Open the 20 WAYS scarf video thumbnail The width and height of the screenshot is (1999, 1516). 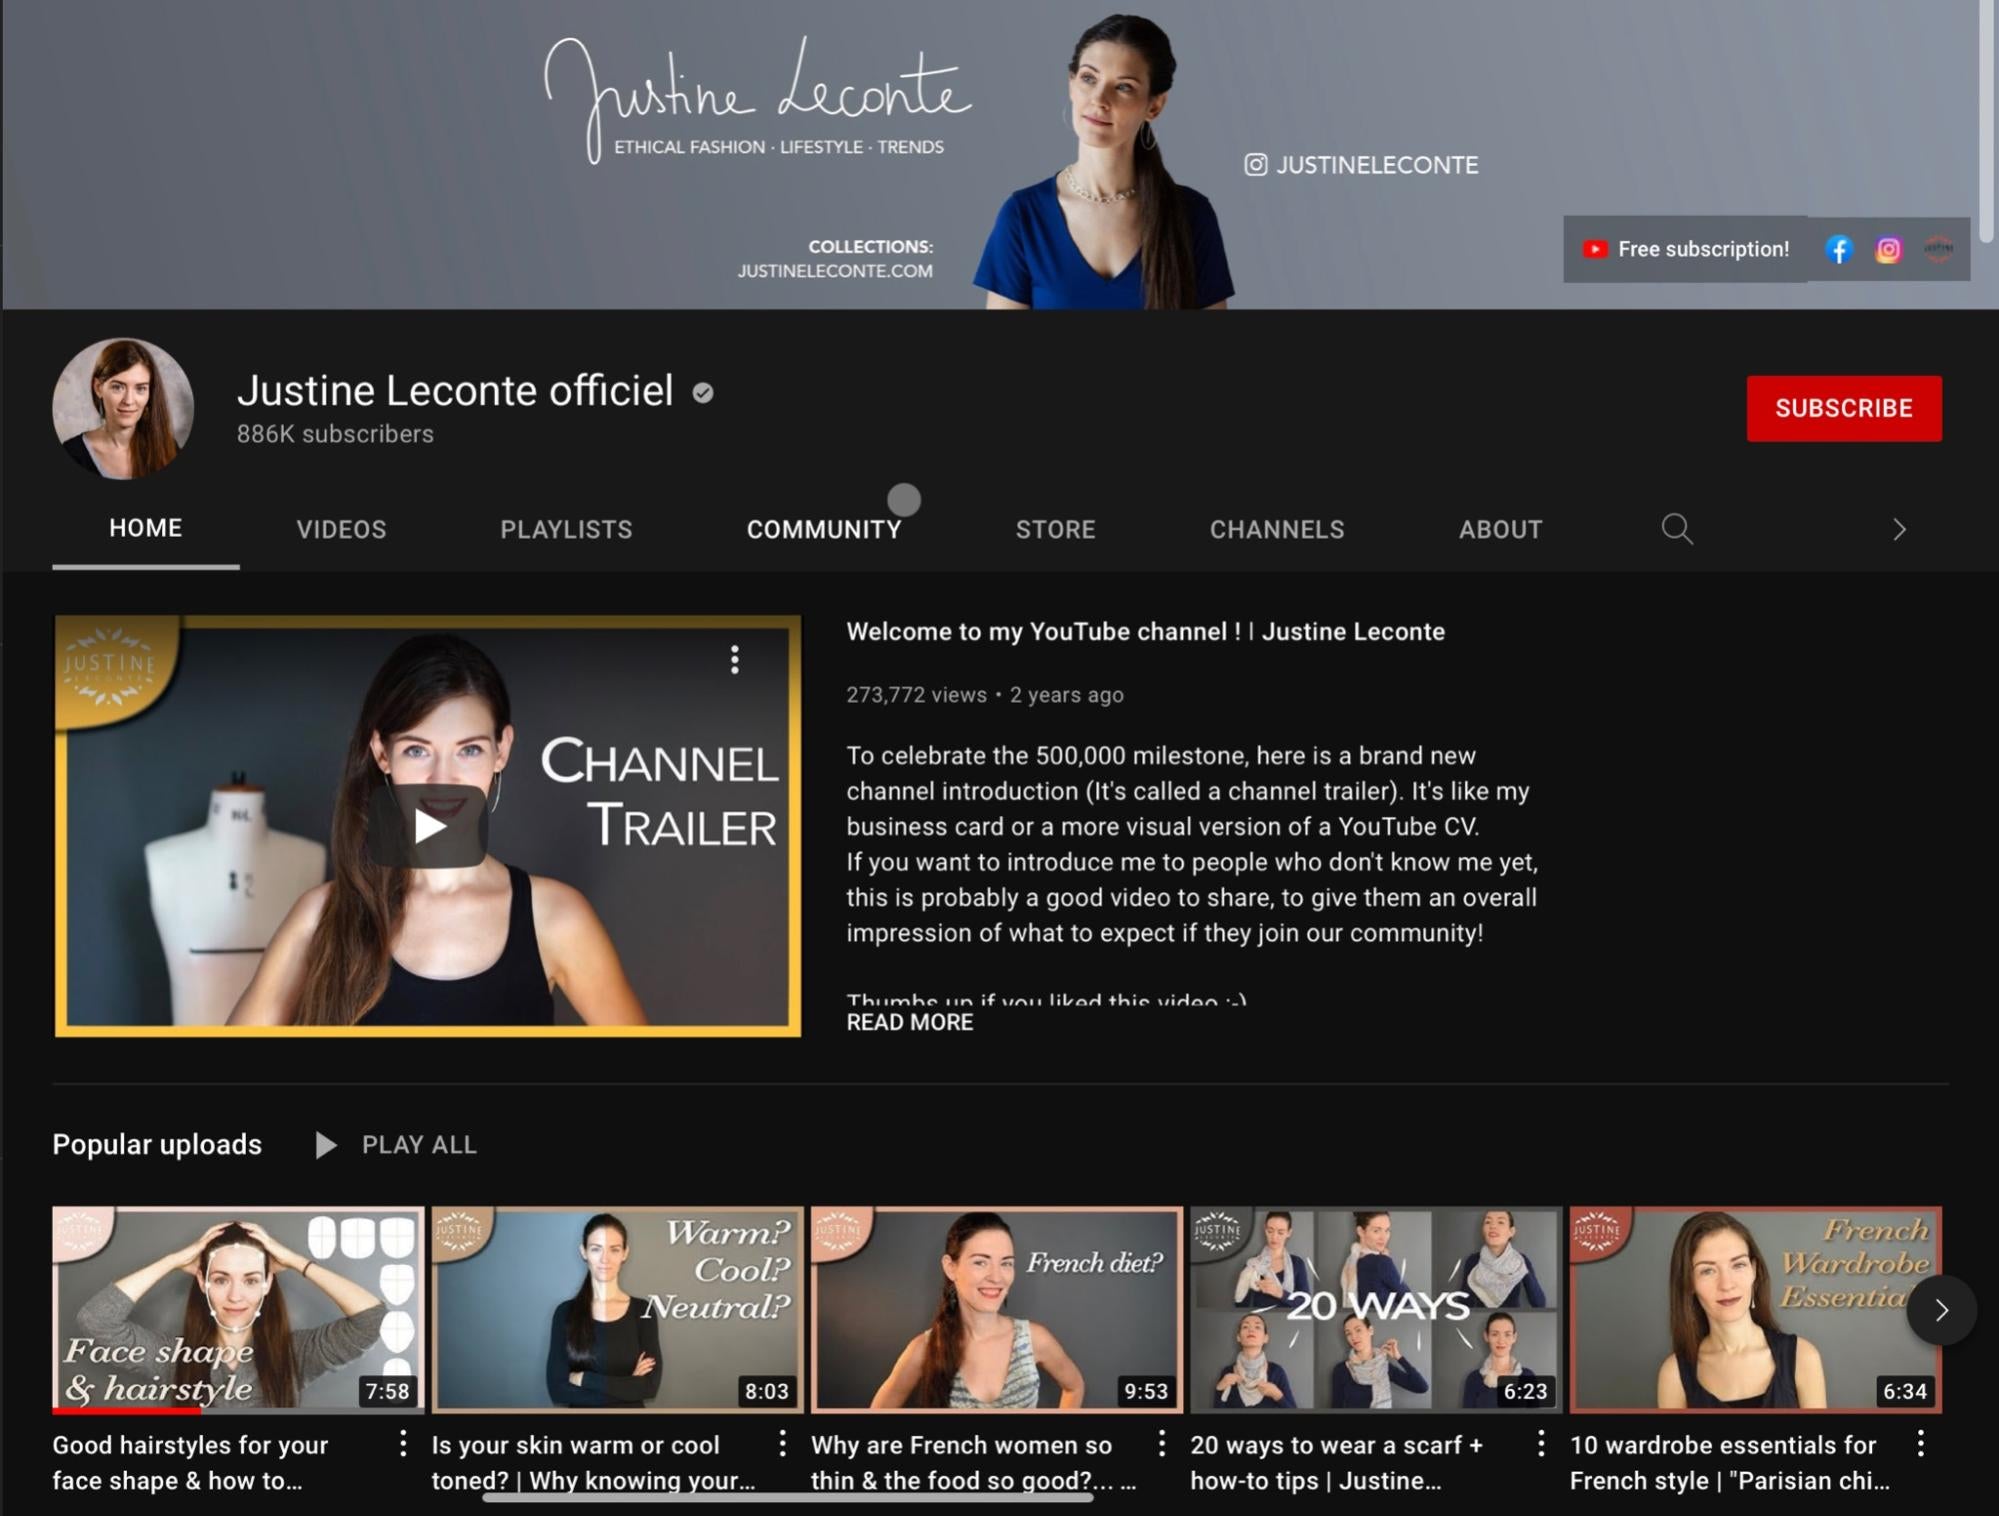tap(1376, 1310)
